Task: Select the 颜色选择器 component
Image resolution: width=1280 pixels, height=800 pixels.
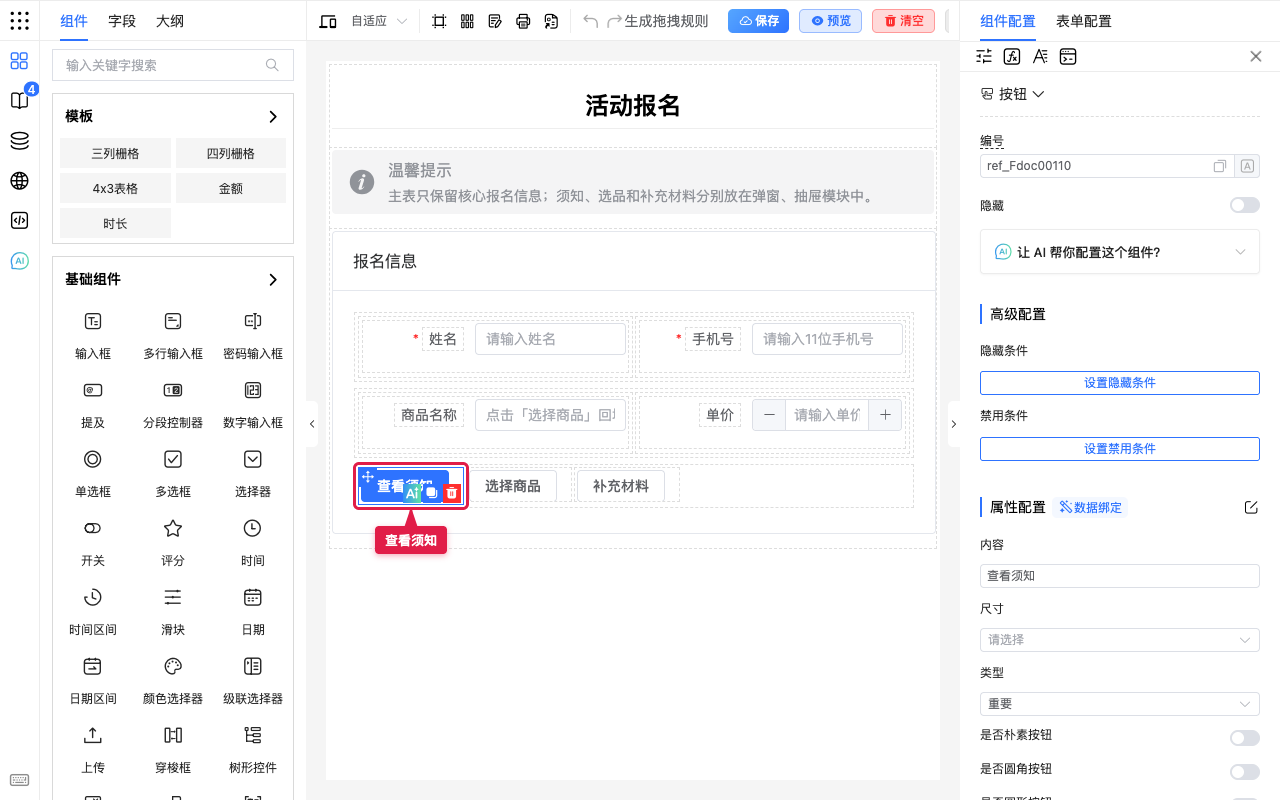Action: point(173,680)
